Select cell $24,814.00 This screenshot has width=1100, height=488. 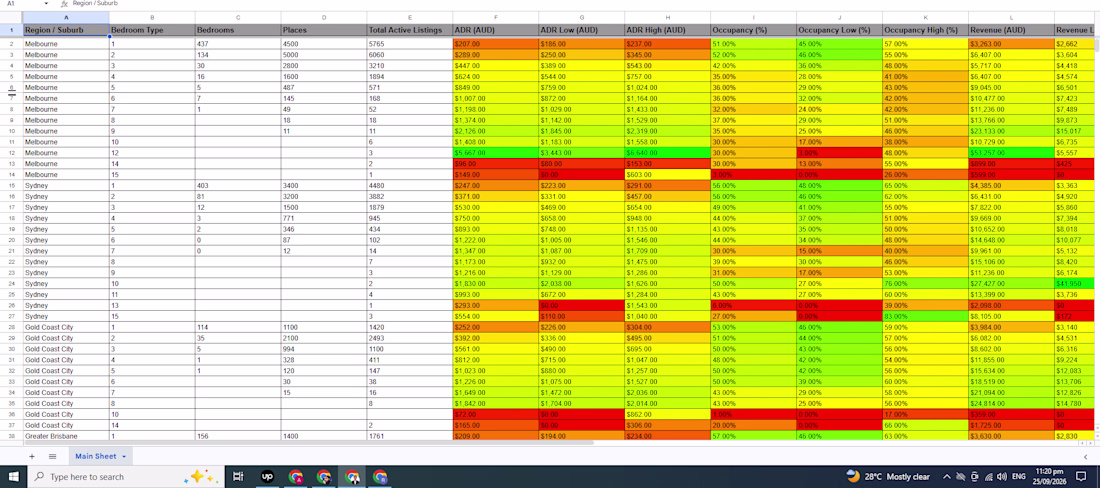click(1011, 403)
